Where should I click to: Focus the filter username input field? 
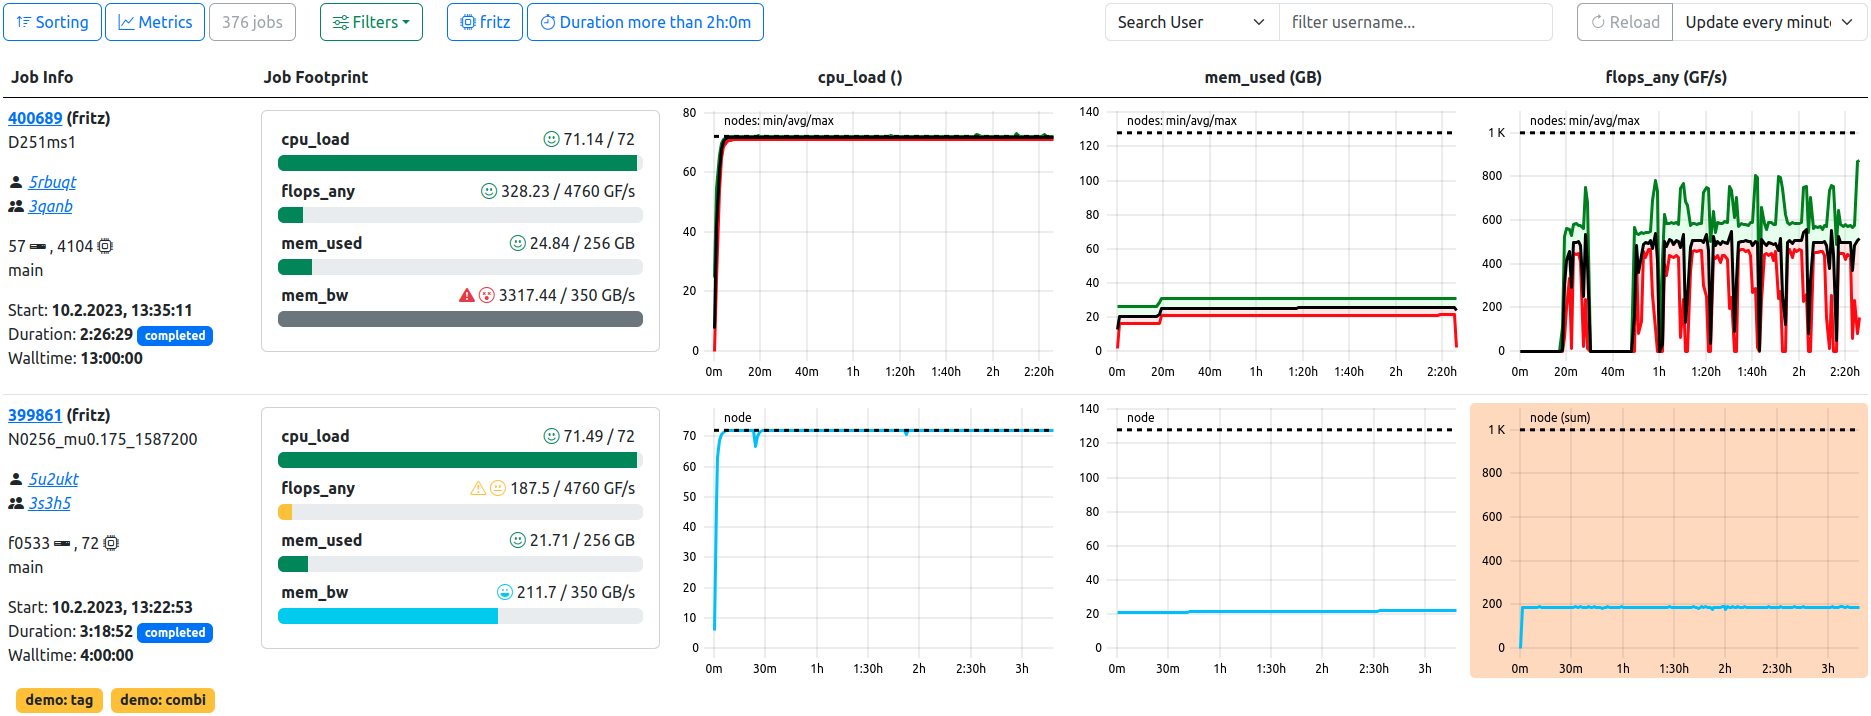[x=1414, y=22]
